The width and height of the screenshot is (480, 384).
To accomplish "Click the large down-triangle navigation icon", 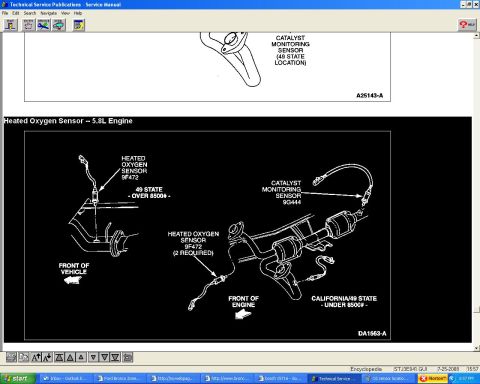I will coord(104,358).
